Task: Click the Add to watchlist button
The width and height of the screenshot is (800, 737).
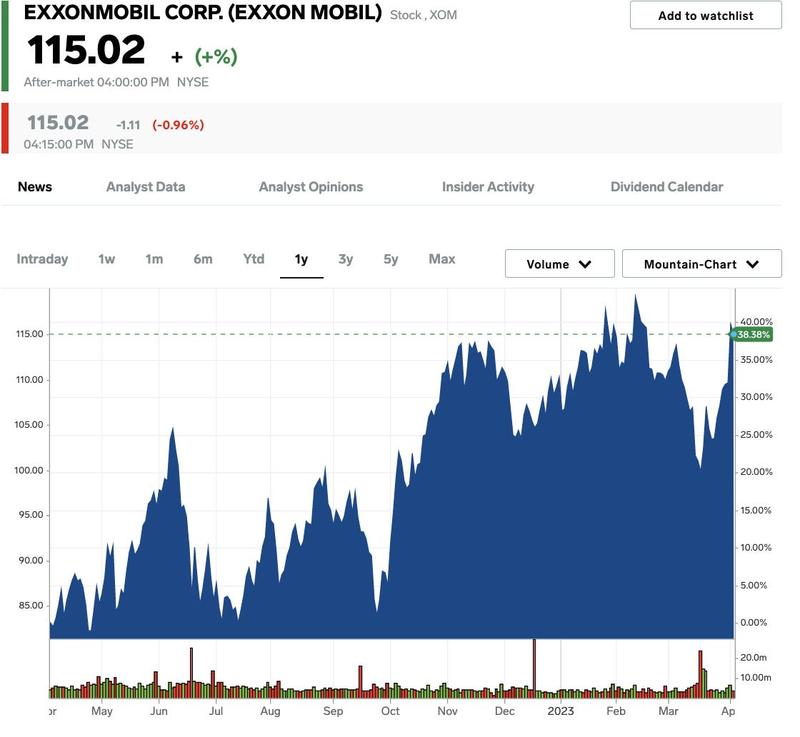Action: point(705,15)
